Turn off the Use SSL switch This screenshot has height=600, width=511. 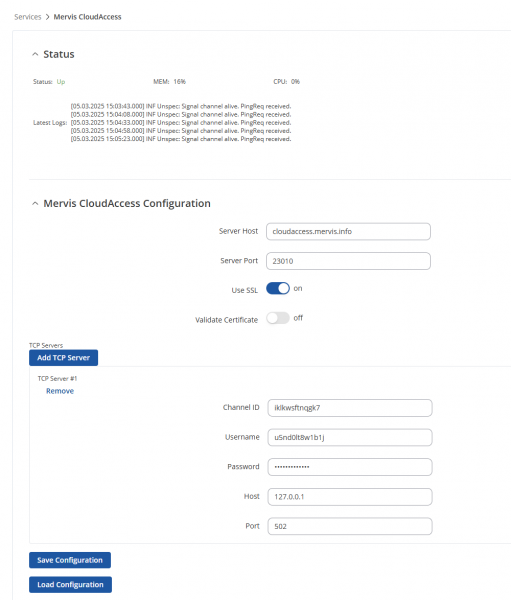click(x=278, y=288)
